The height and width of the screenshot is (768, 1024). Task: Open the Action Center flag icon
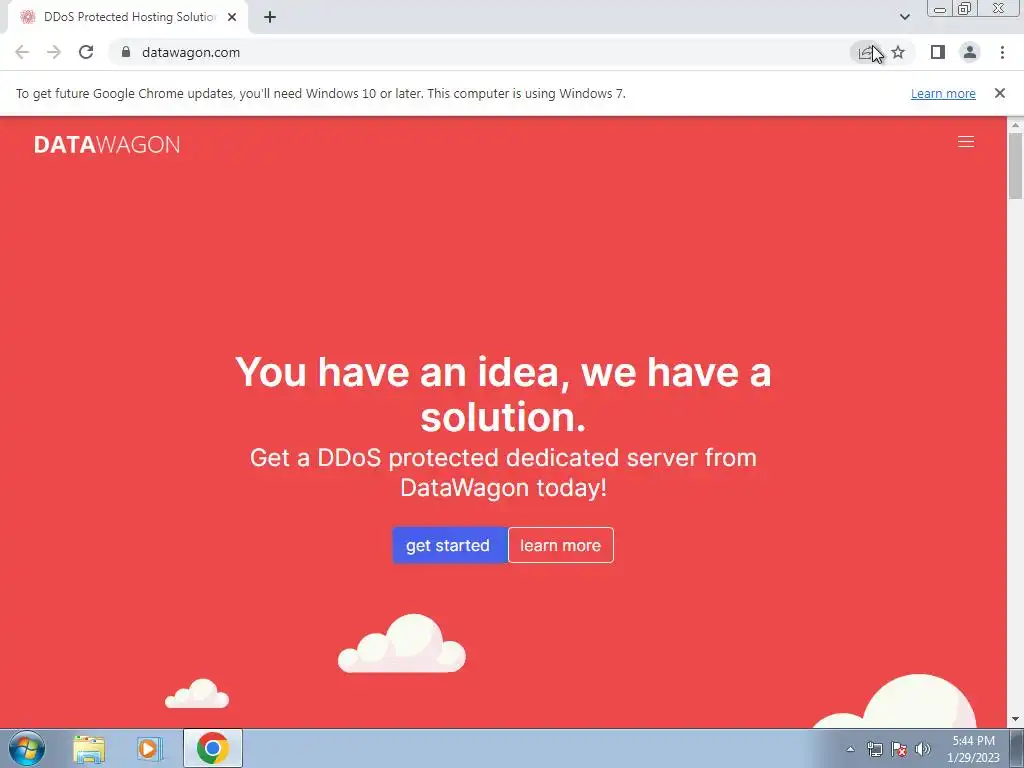(x=899, y=749)
